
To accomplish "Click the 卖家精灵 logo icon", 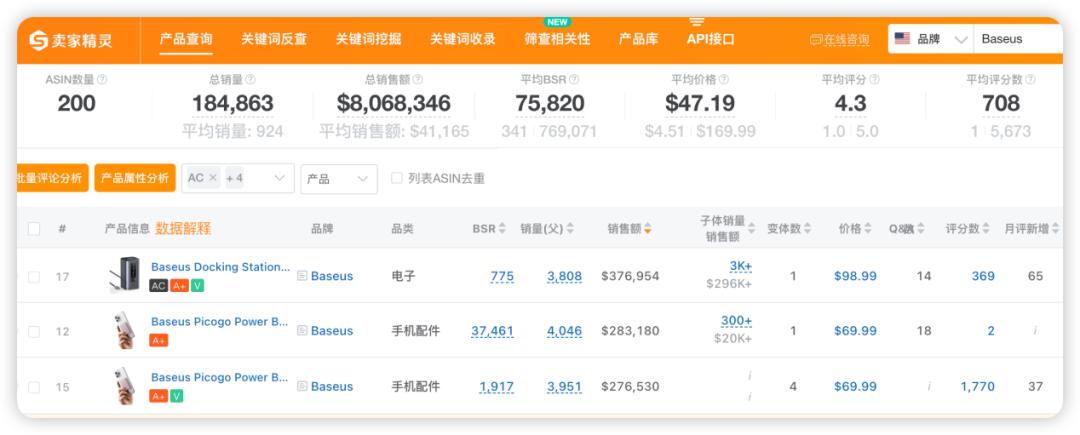I will (x=39, y=40).
